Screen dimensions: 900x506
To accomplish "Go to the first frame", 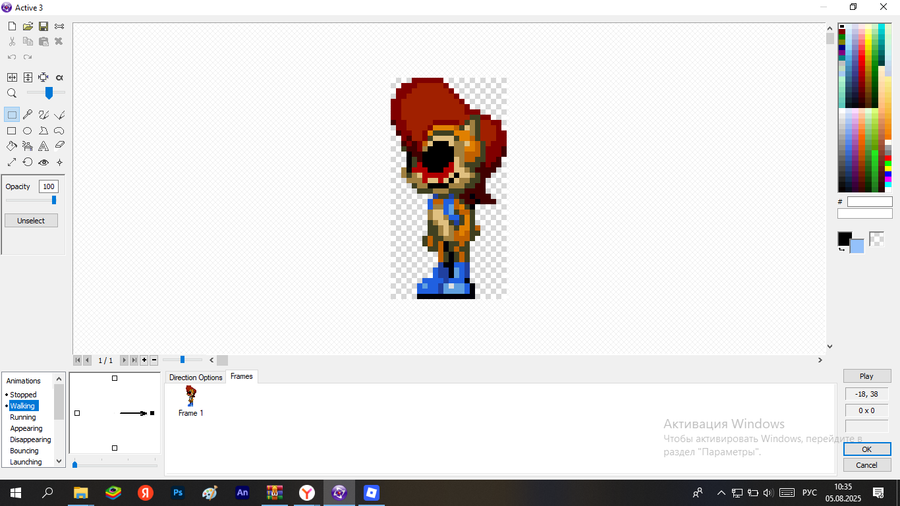I will (x=77, y=360).
